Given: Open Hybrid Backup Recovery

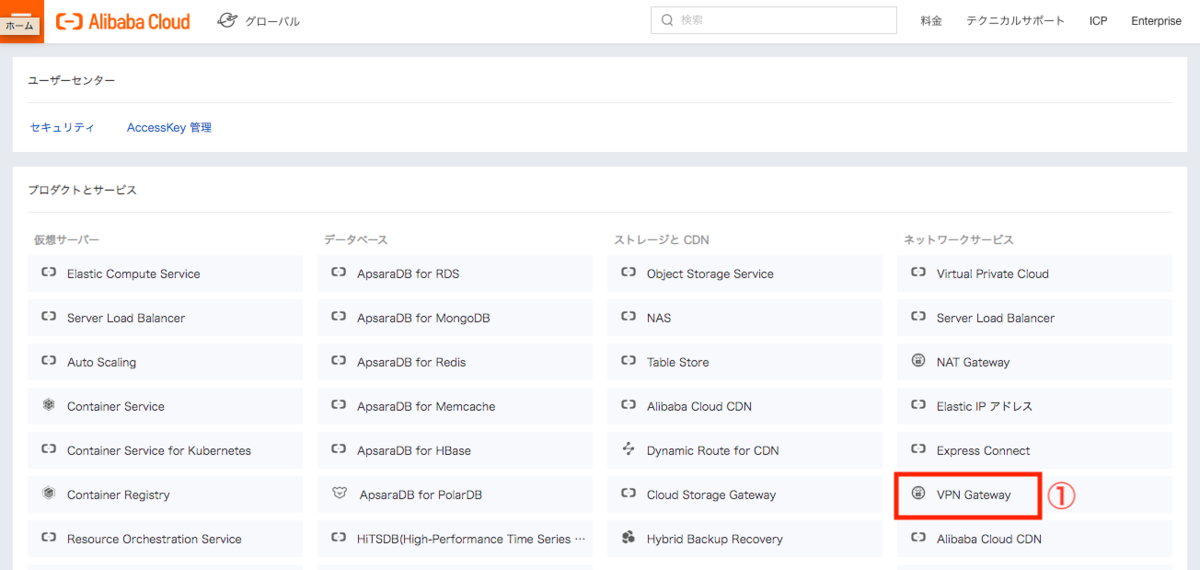Looking at the screenshot, I should pyautogui.click(x=745, y=539).
